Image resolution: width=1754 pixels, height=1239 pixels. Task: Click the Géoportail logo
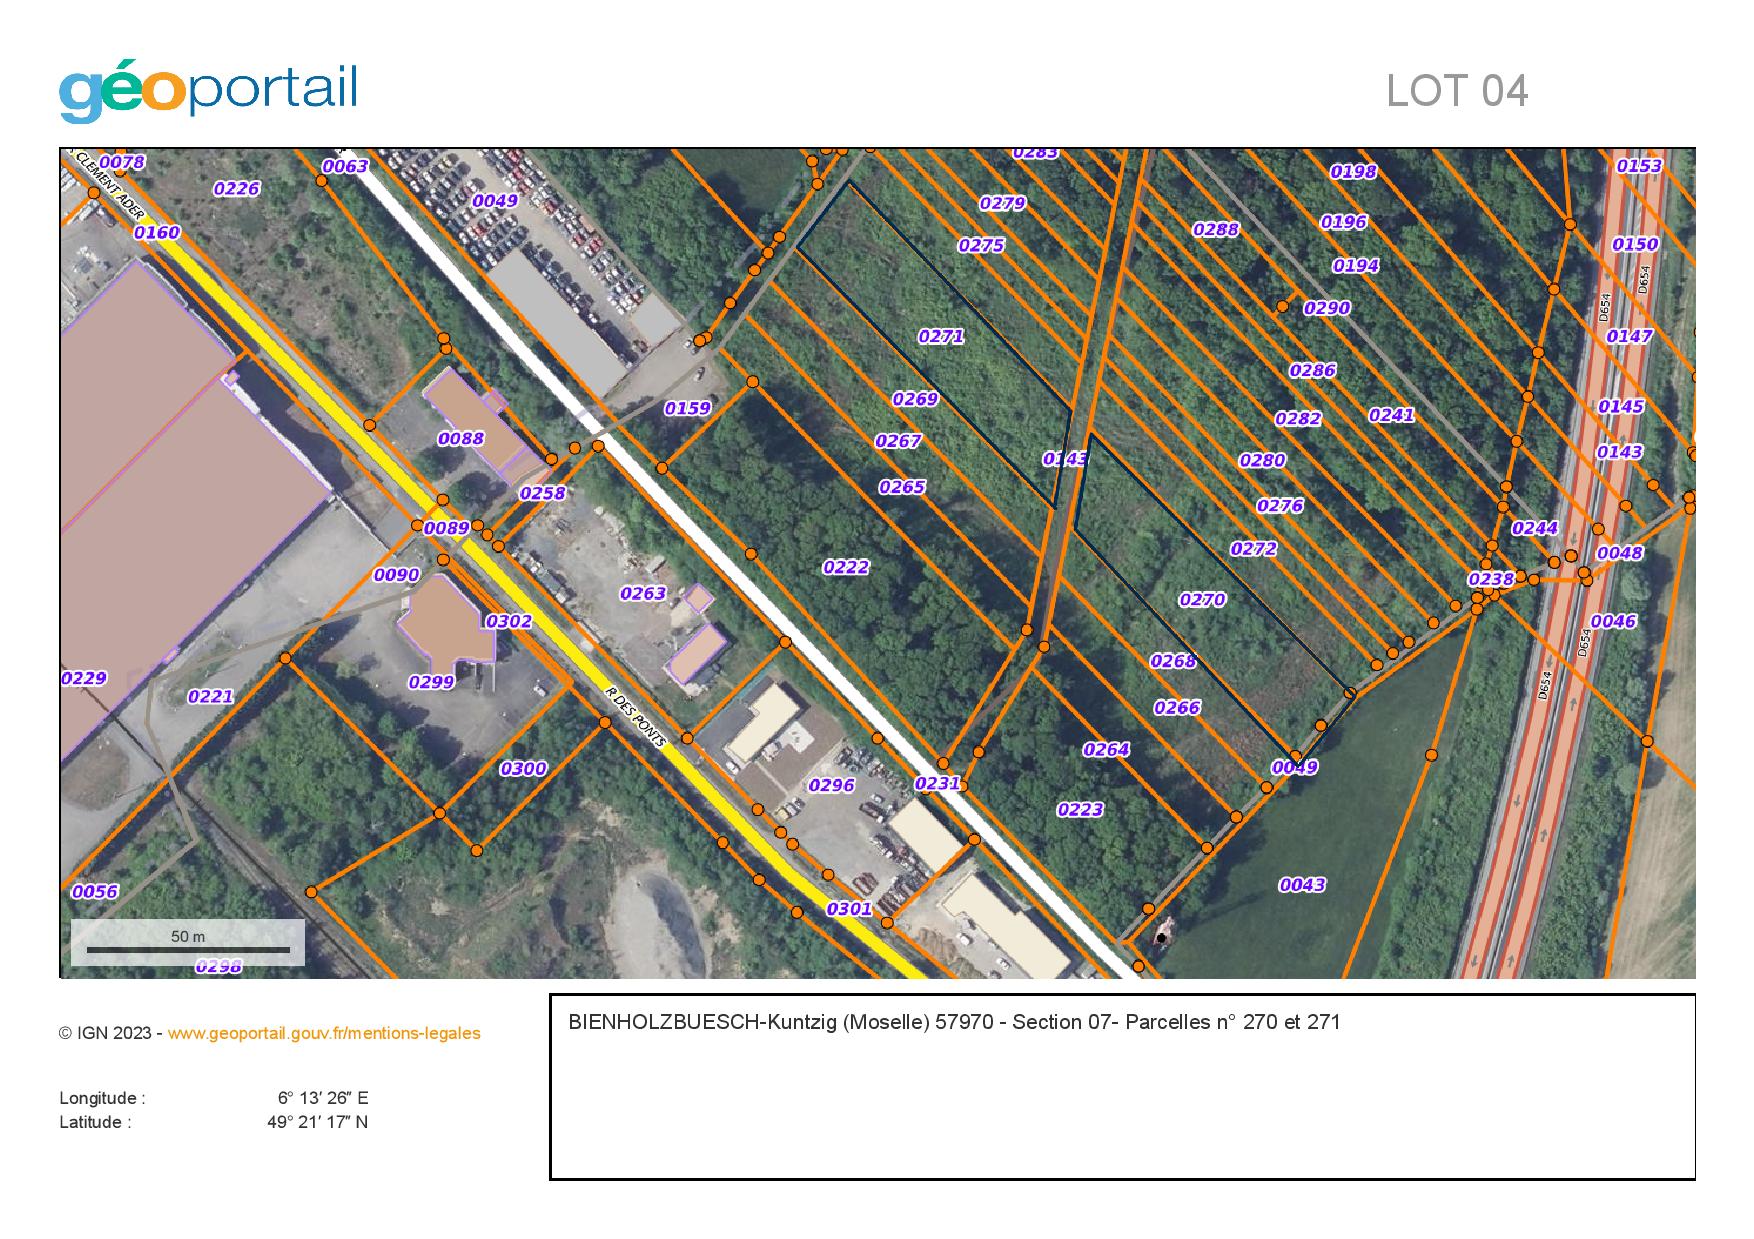[208, 92]
